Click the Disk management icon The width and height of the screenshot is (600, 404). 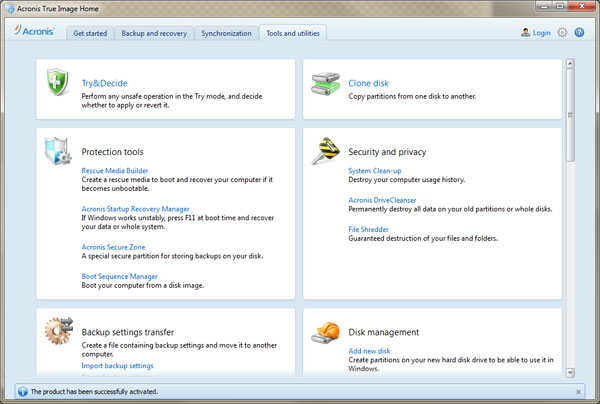pyautogui.click(x=323, y=331)
